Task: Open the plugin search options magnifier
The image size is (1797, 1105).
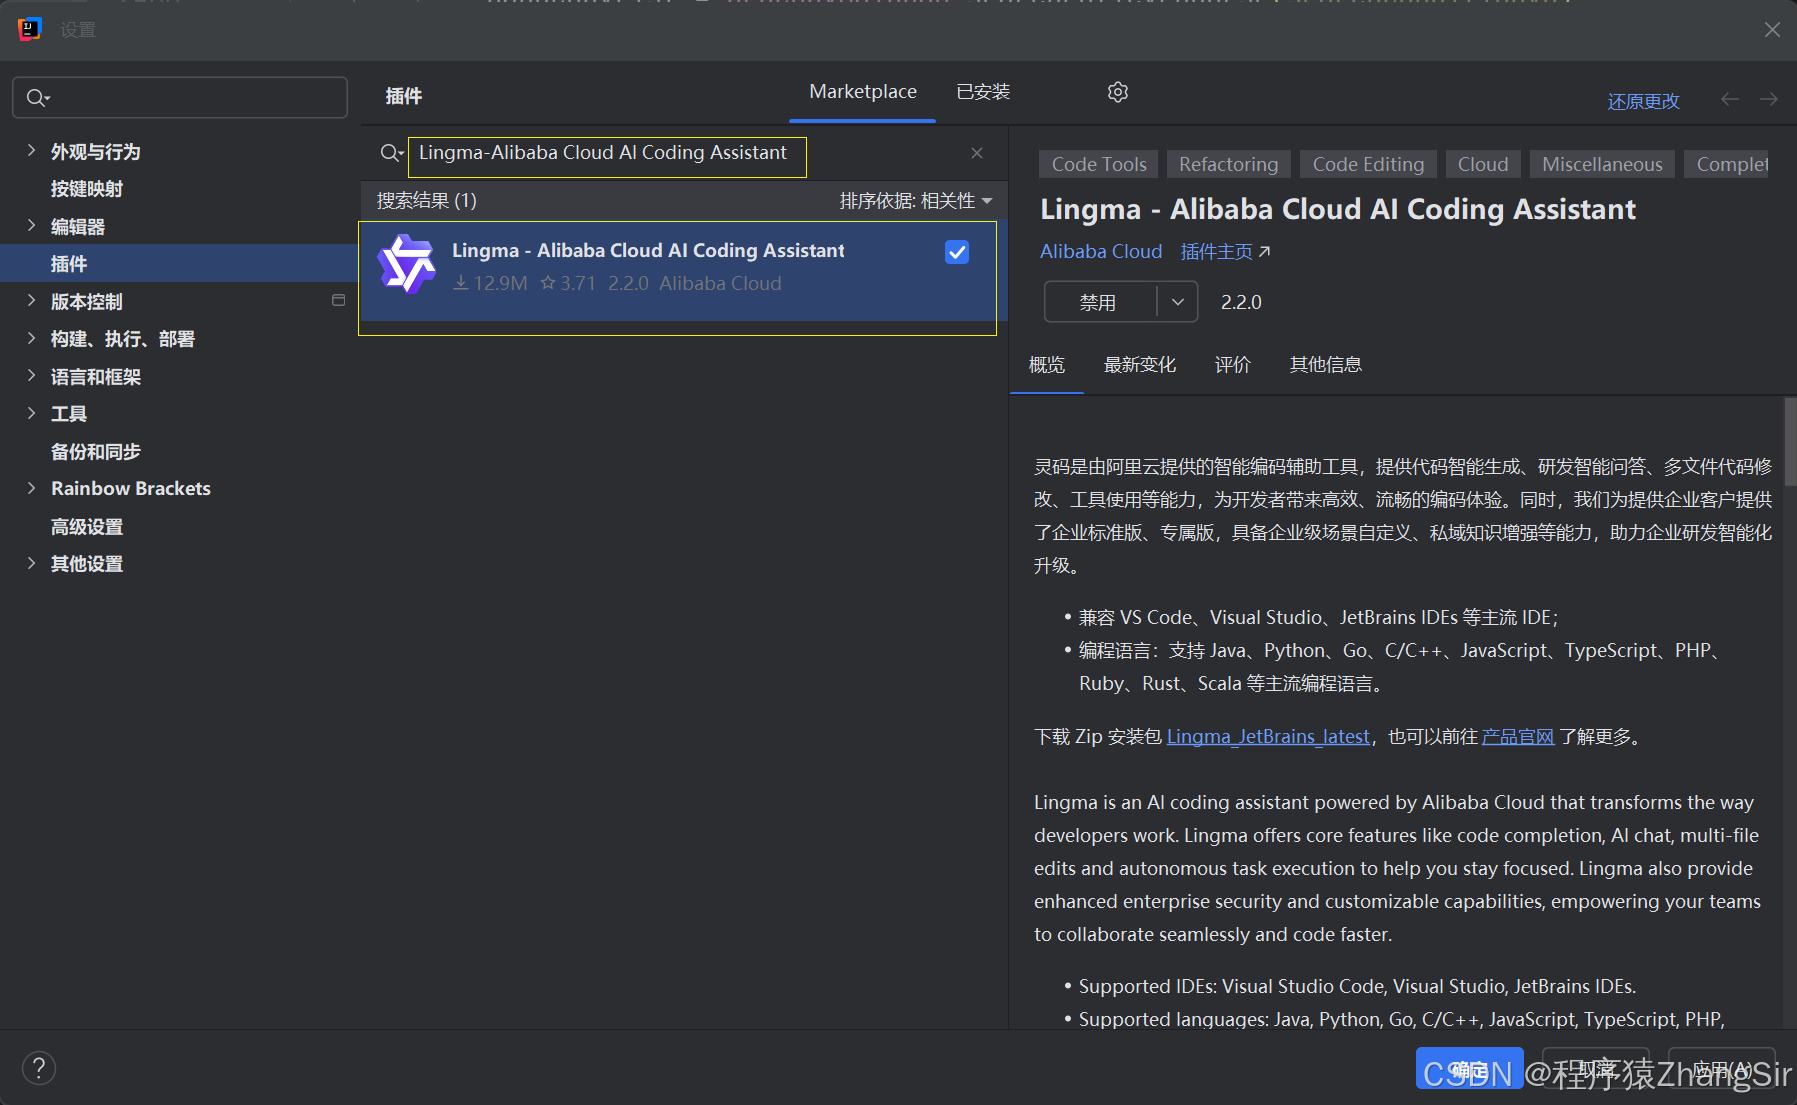Action: 391,153
